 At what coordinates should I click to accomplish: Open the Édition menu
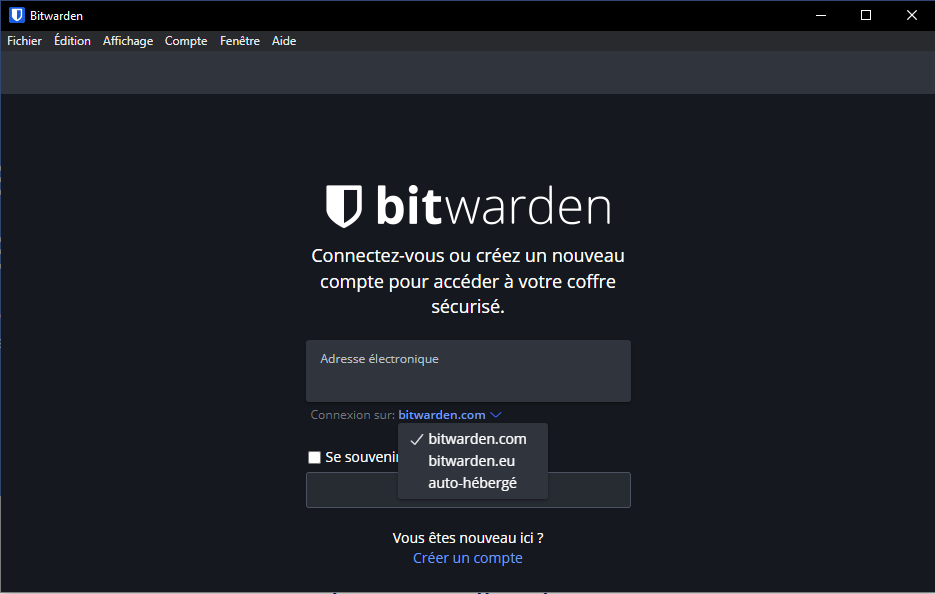click(72, 41)
